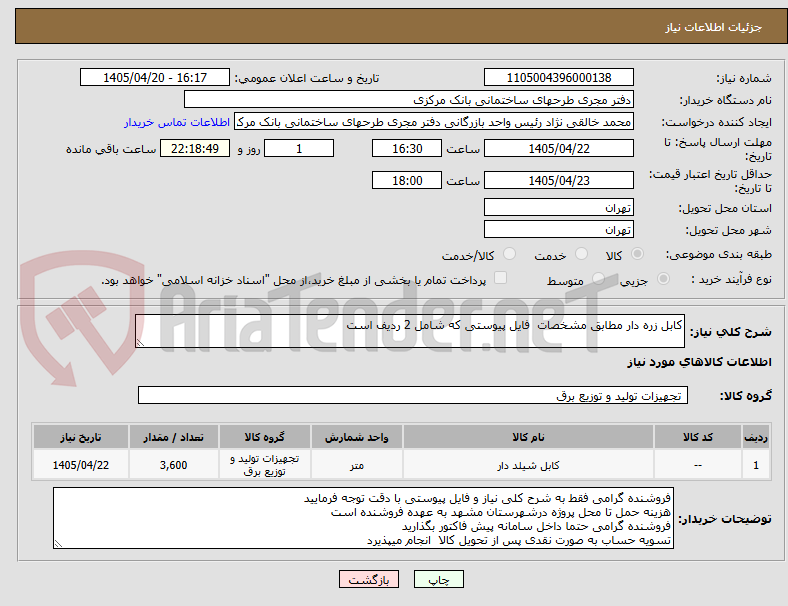
Task: Open اطلاعات تماس خریدار link
Action: (177, 122)
